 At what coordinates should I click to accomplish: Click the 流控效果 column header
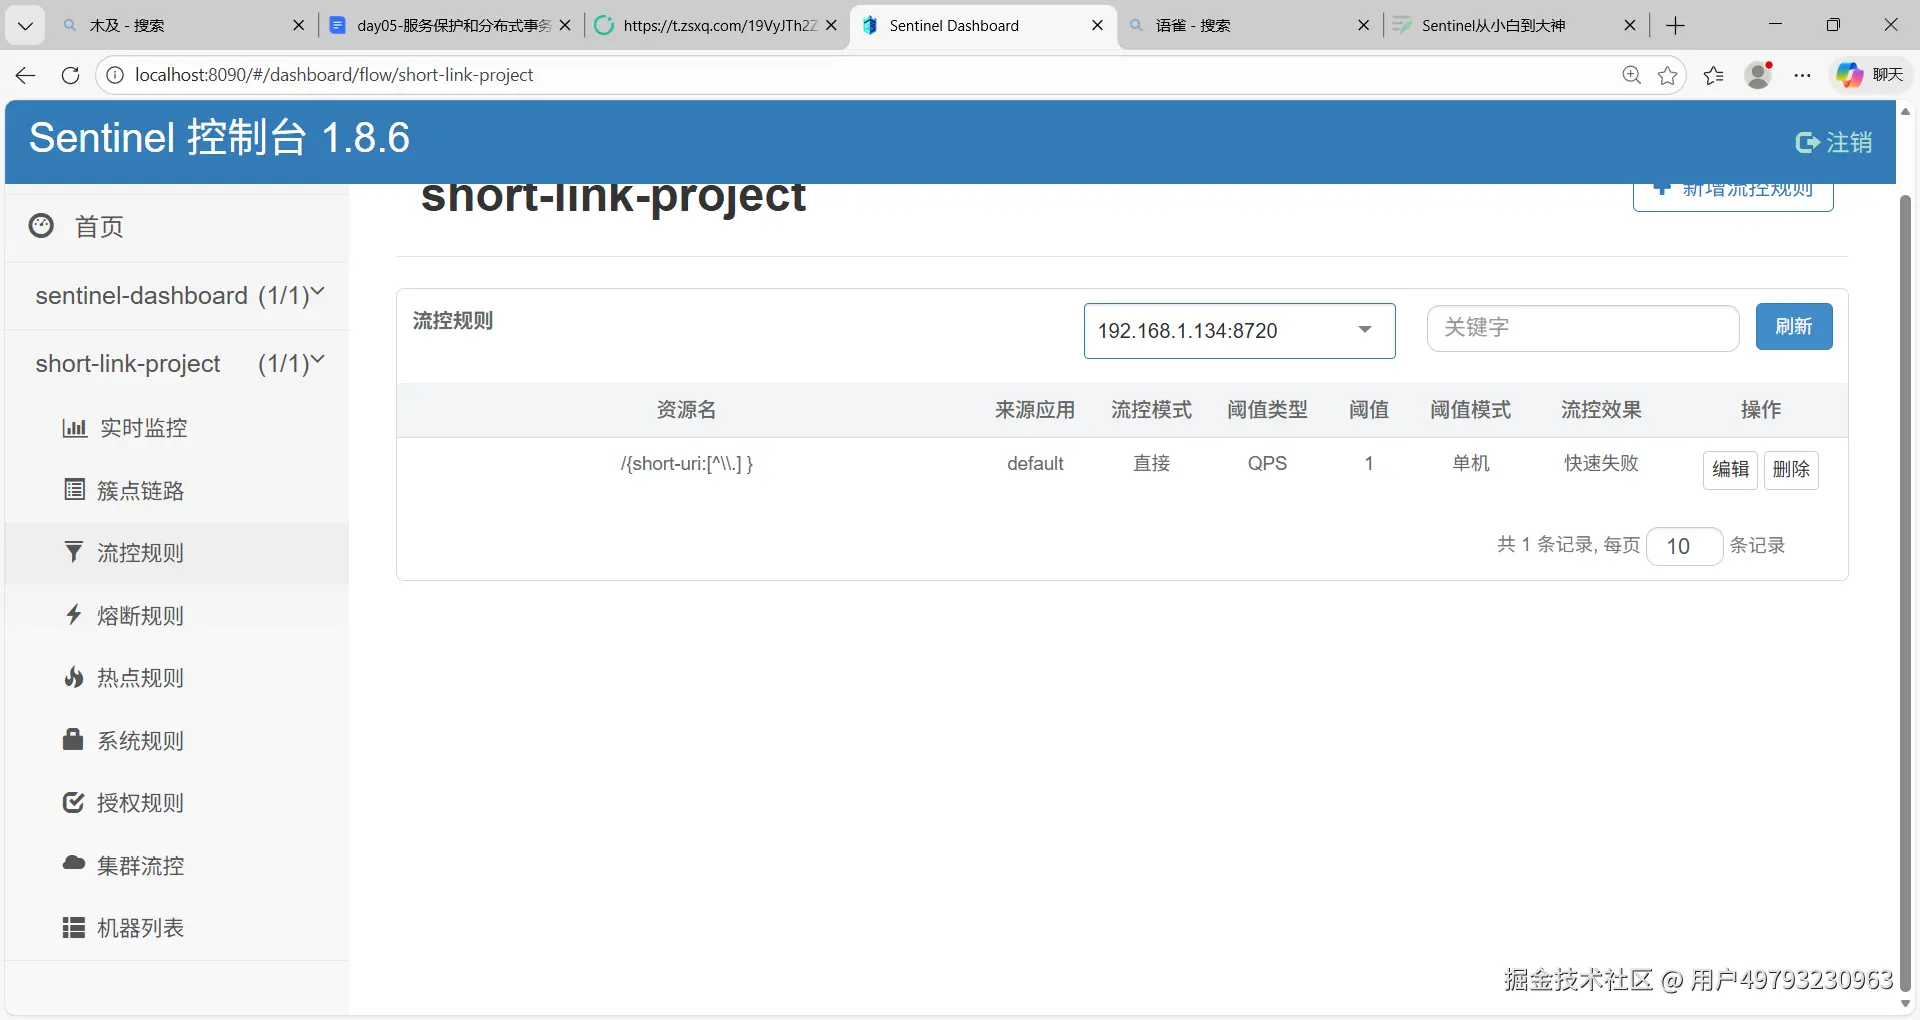1601,410
